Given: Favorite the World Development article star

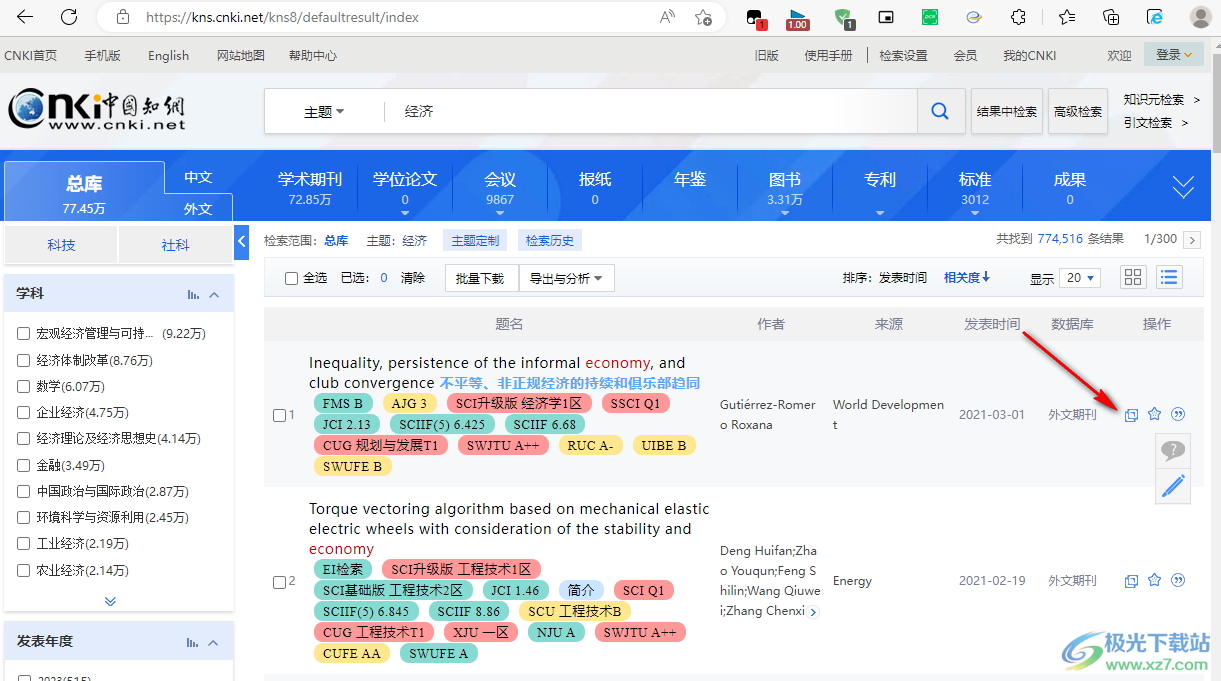Looking at the screenshot, I should [1154, 414].
